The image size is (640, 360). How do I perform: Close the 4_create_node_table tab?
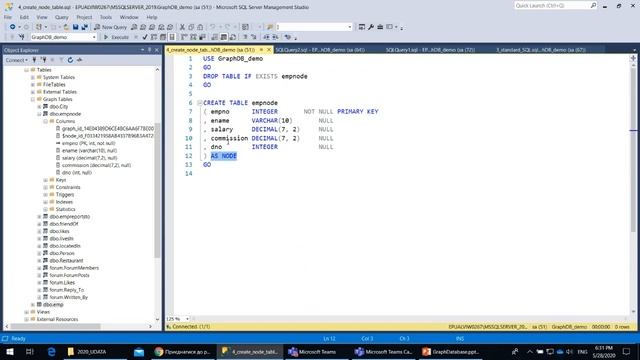269,50
